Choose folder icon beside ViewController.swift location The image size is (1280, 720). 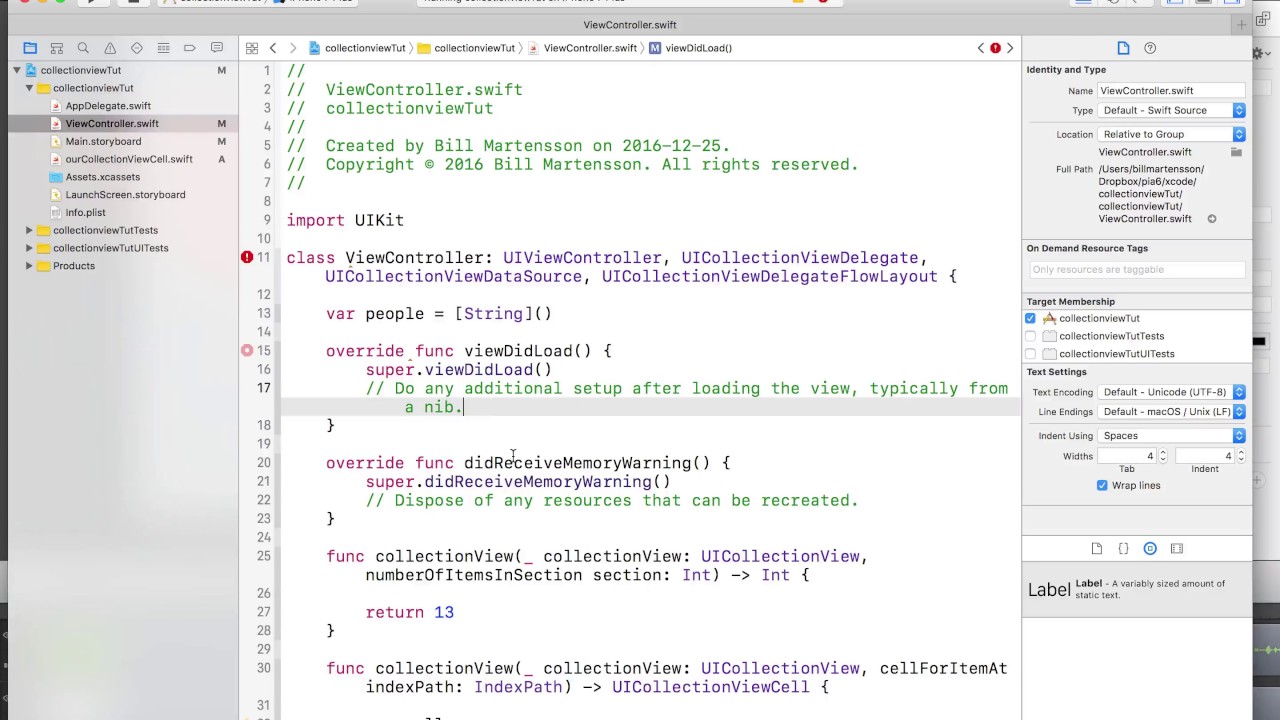tap(1236, 152)
